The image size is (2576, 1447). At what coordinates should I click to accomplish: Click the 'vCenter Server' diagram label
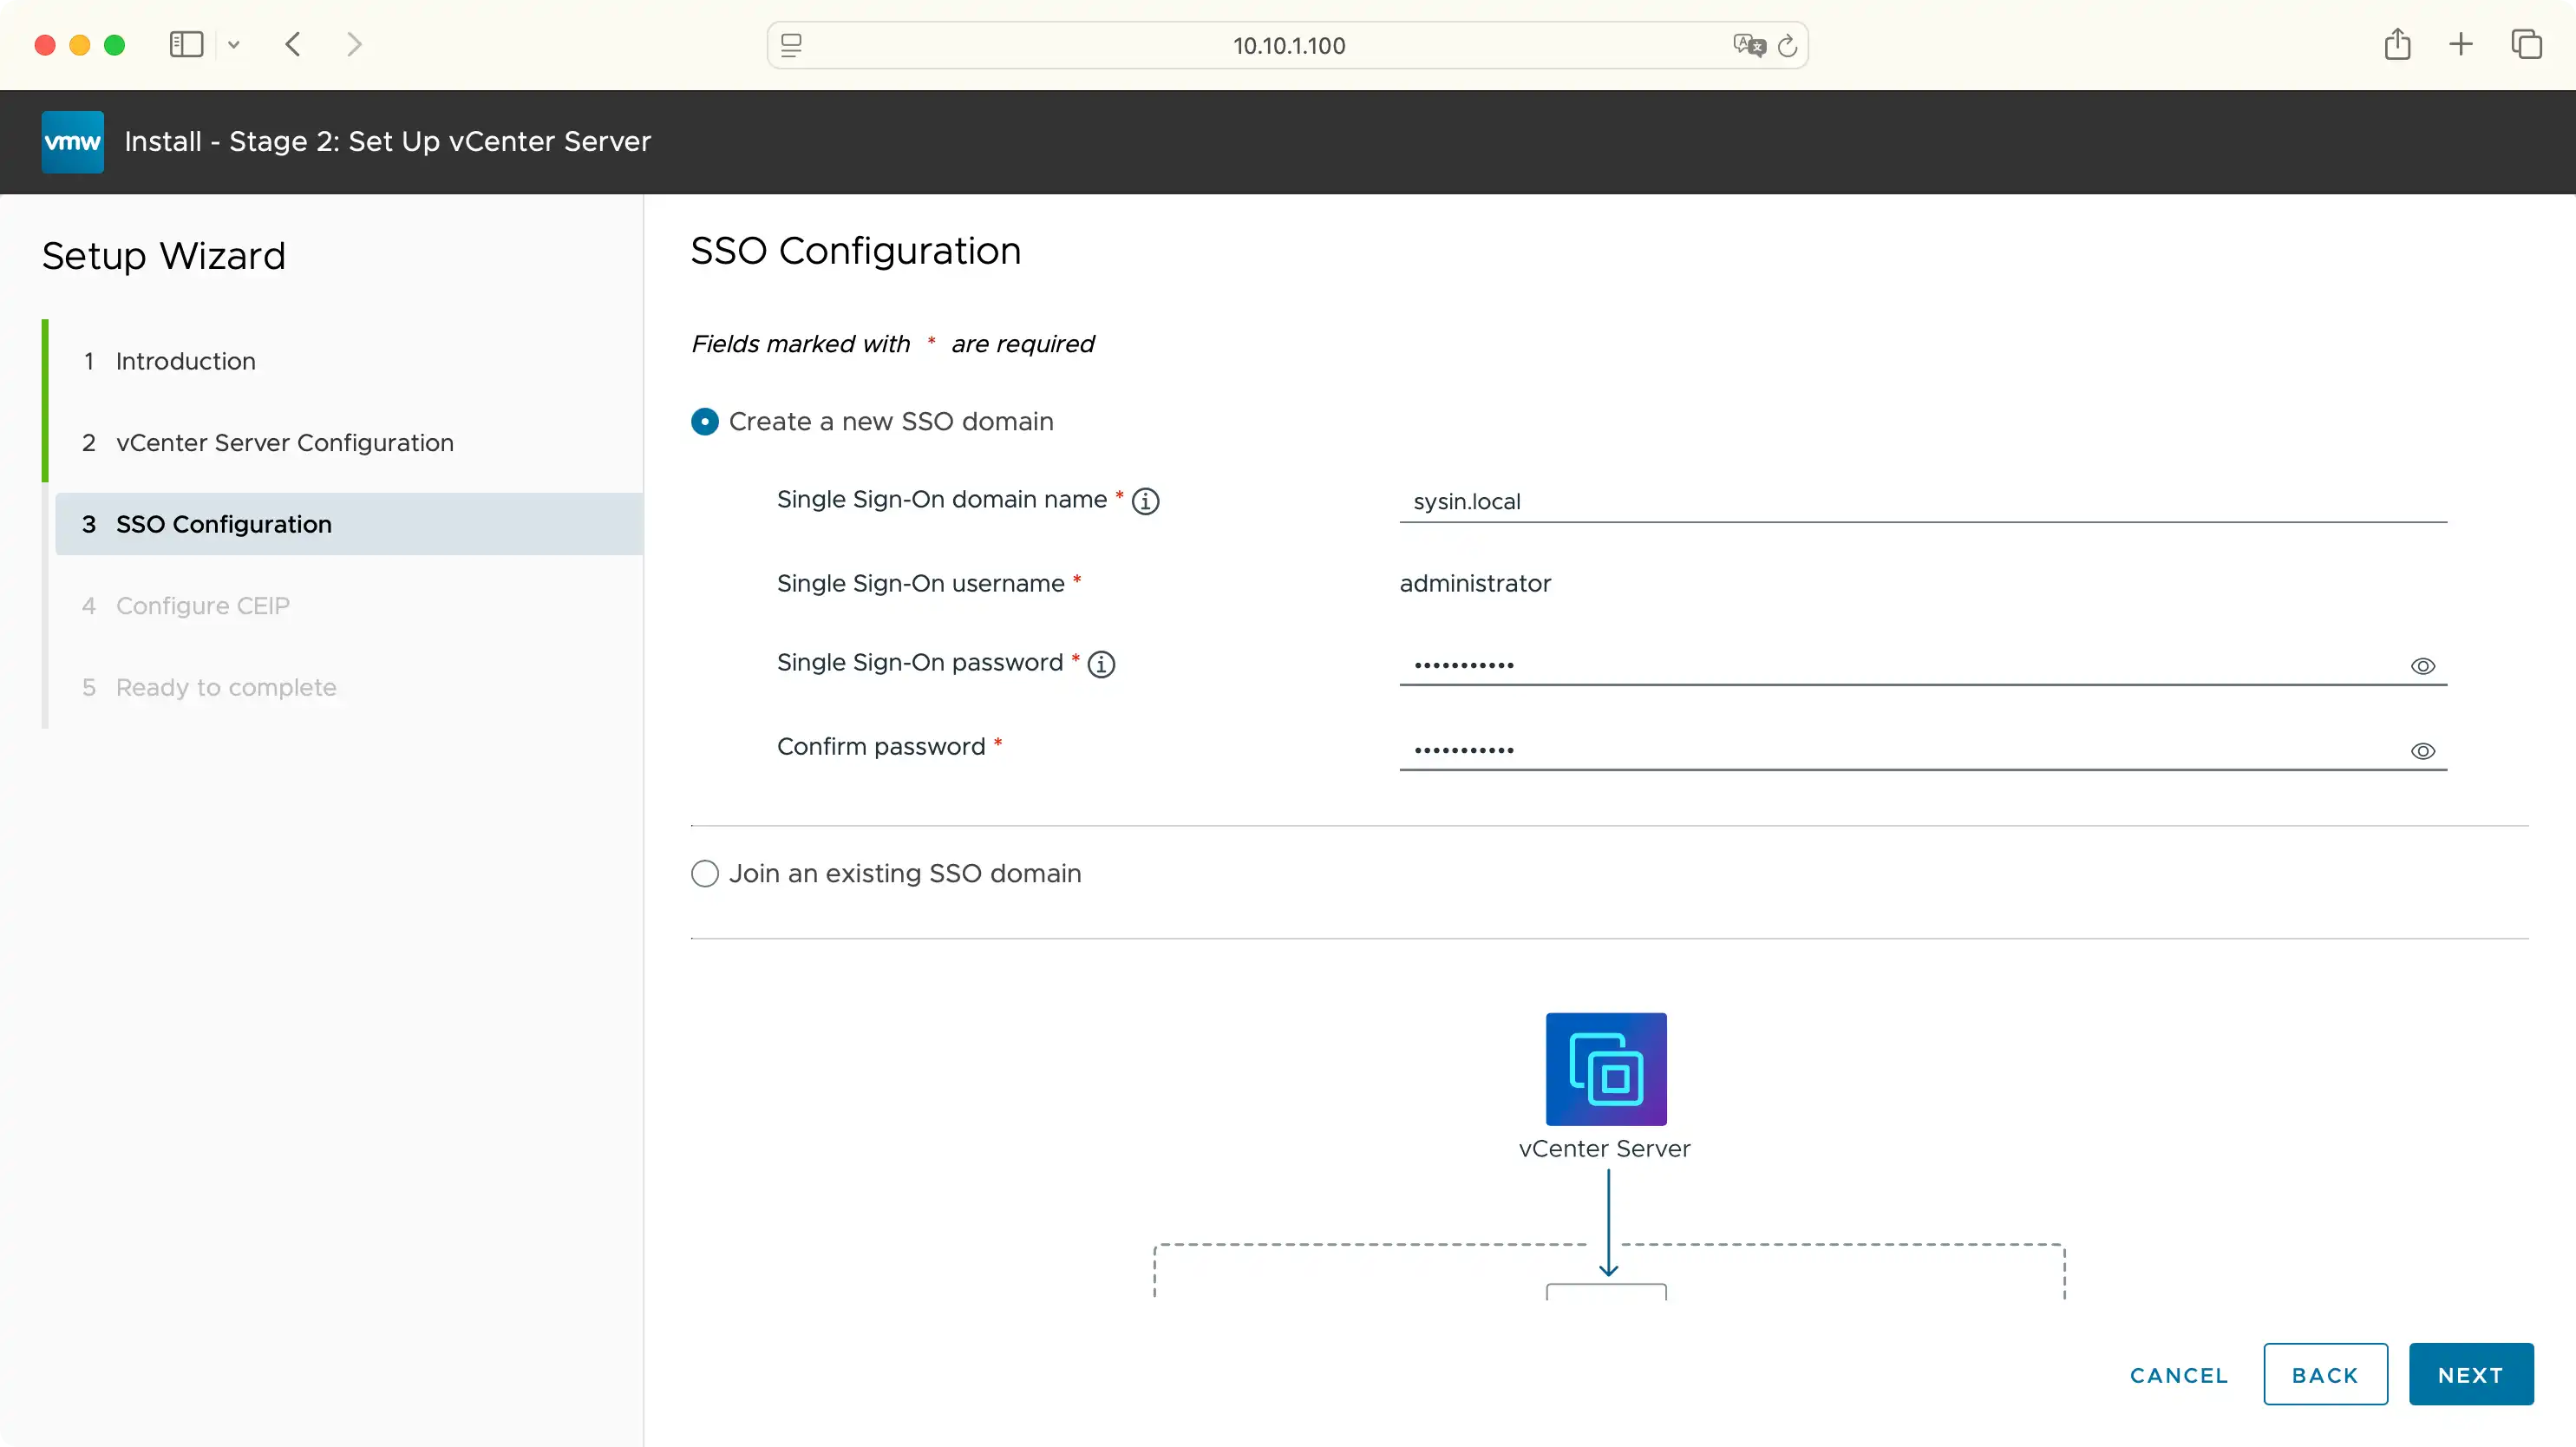(1604, 1148)
